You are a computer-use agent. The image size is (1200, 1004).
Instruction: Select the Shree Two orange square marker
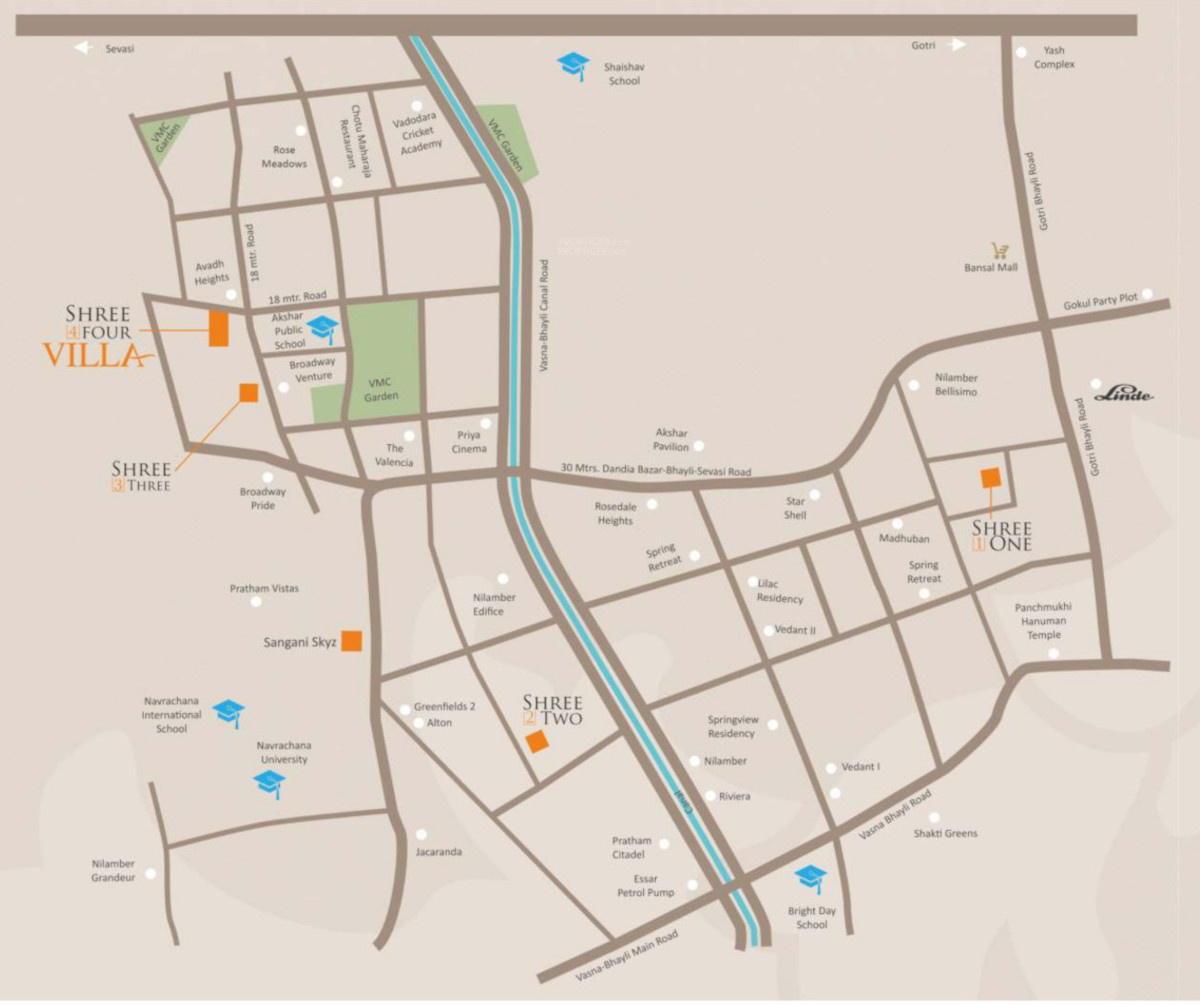538,741
